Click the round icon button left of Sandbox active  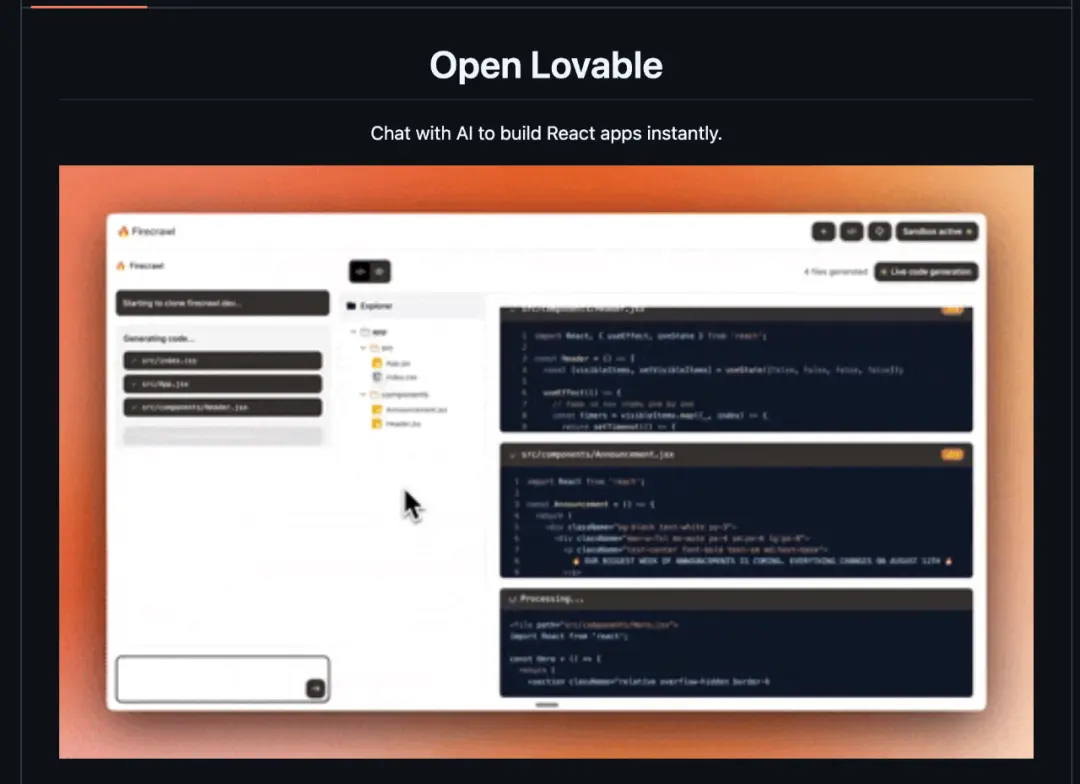[880, 231]
